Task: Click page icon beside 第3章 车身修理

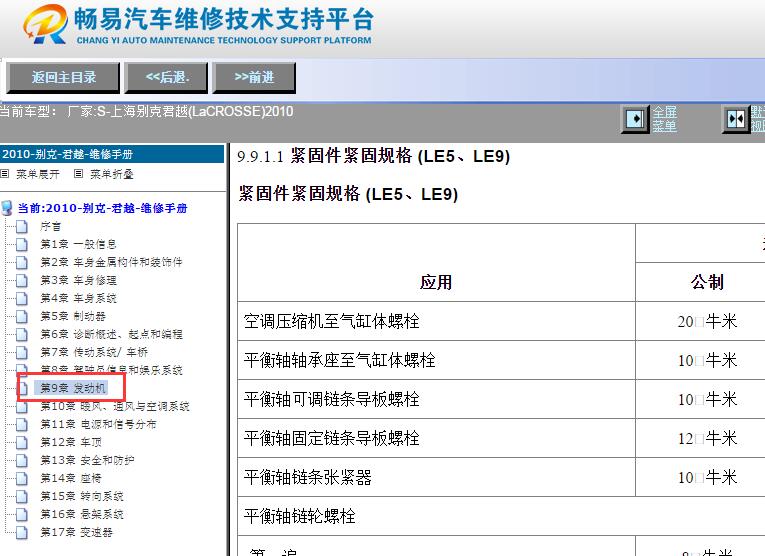Action: [21, 280]
